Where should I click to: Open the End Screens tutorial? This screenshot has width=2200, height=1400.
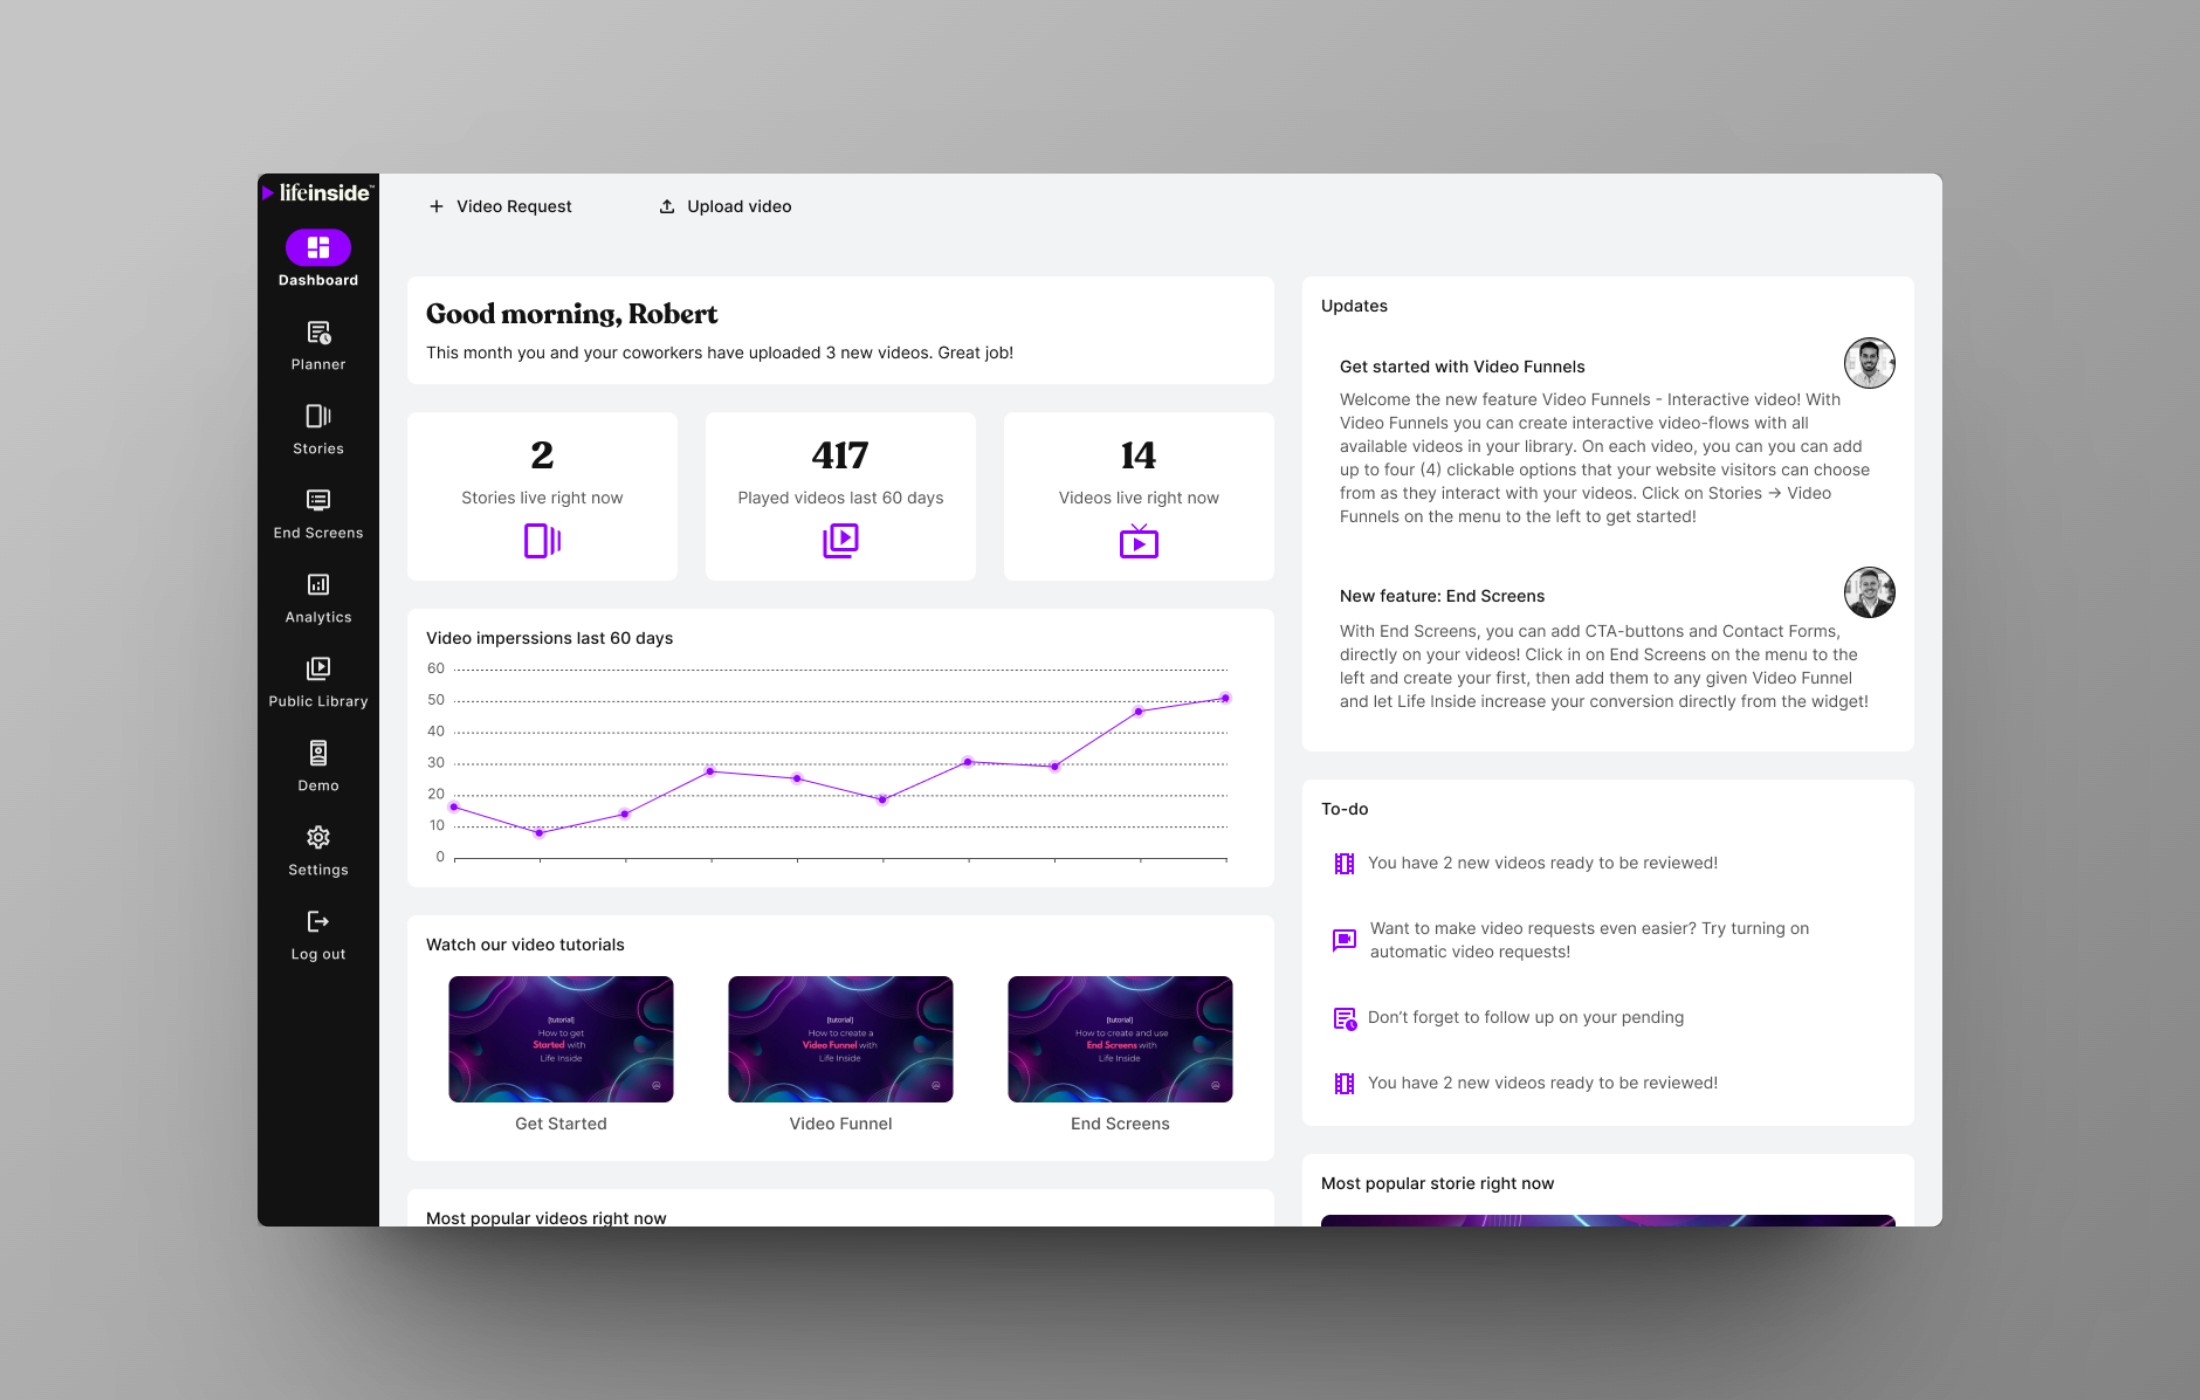(1119, 1038)
